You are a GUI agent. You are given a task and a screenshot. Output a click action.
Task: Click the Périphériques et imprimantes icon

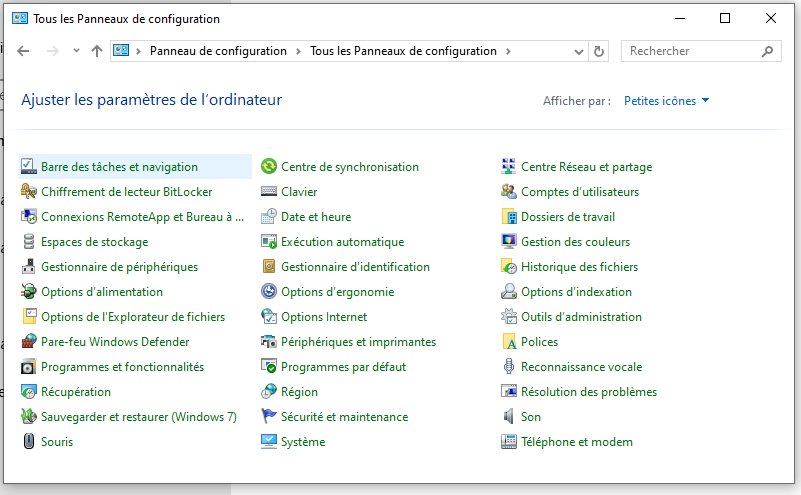(x=269, y=342)
